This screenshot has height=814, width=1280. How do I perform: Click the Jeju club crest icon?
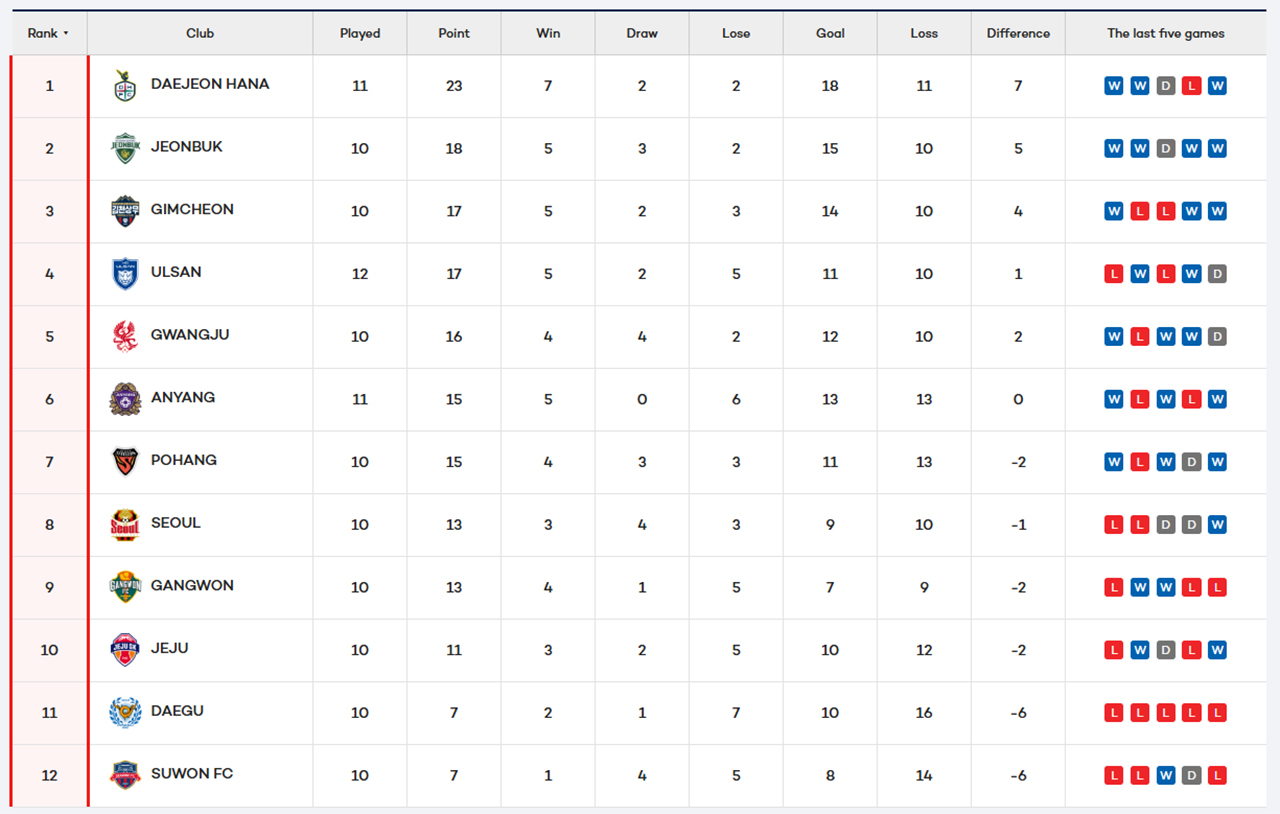point(125,650)
